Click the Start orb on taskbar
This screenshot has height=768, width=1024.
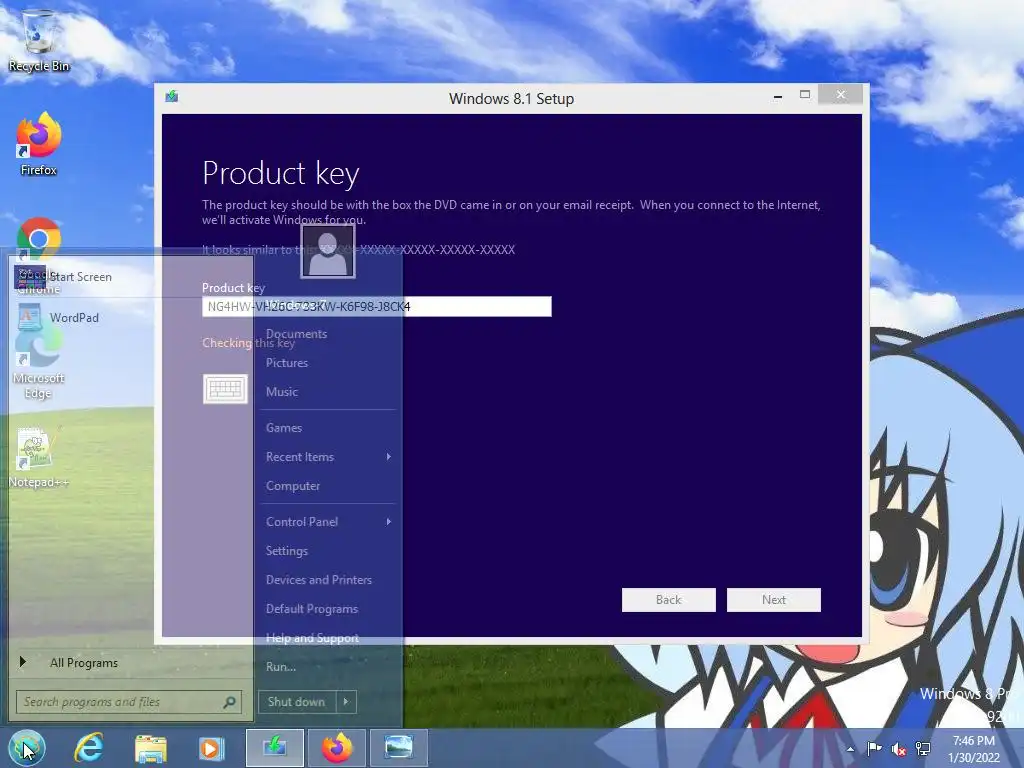tap(27, 748)
